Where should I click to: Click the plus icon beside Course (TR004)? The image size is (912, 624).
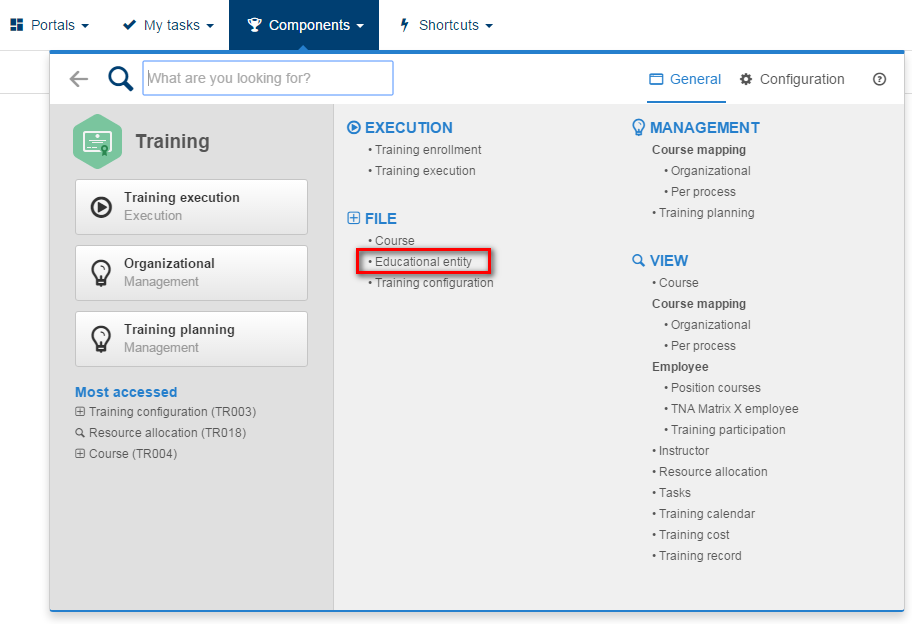pyautogui.click(x=80, y=454)
